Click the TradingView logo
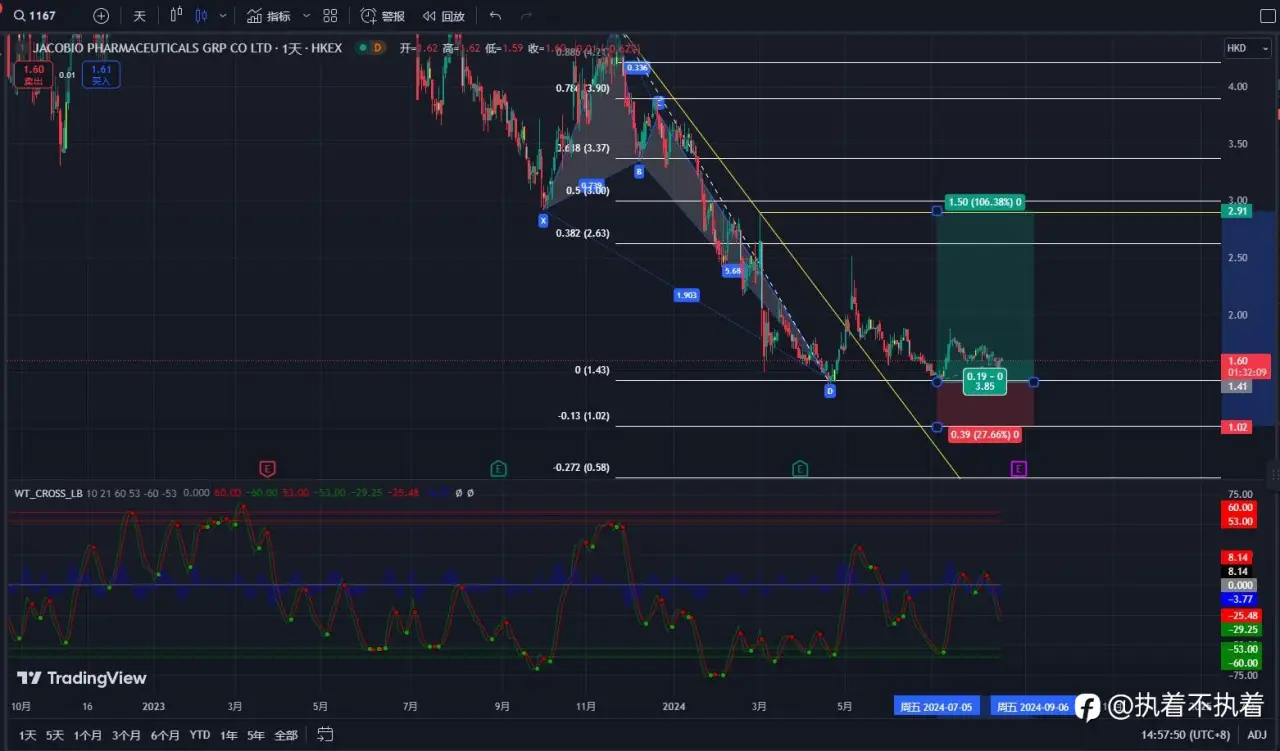 coord(82,678)
